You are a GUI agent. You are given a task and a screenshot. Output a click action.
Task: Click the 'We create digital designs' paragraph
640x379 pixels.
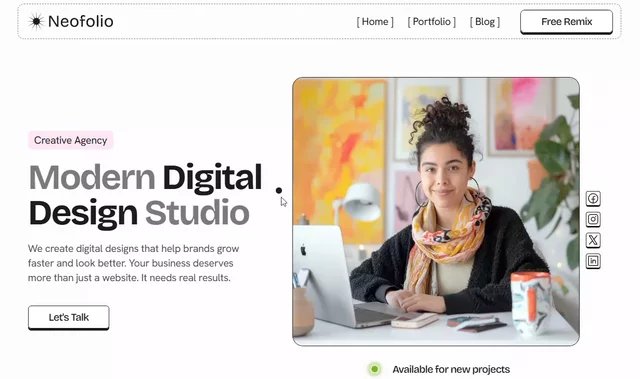[x=133, y=263]
